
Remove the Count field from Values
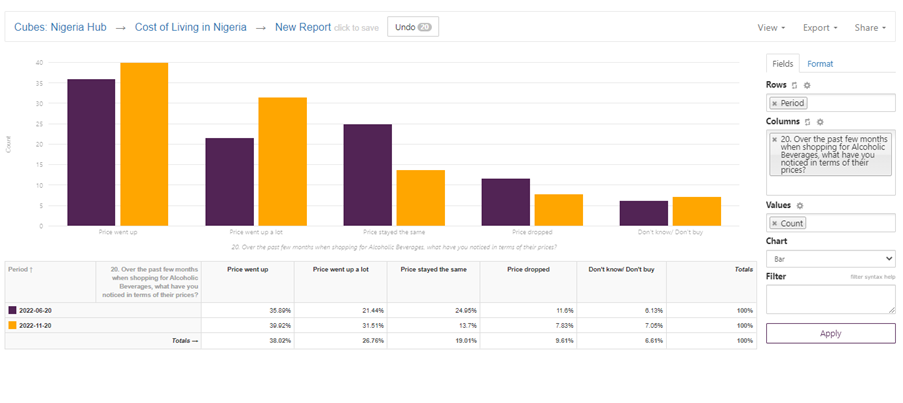point(774,223)
